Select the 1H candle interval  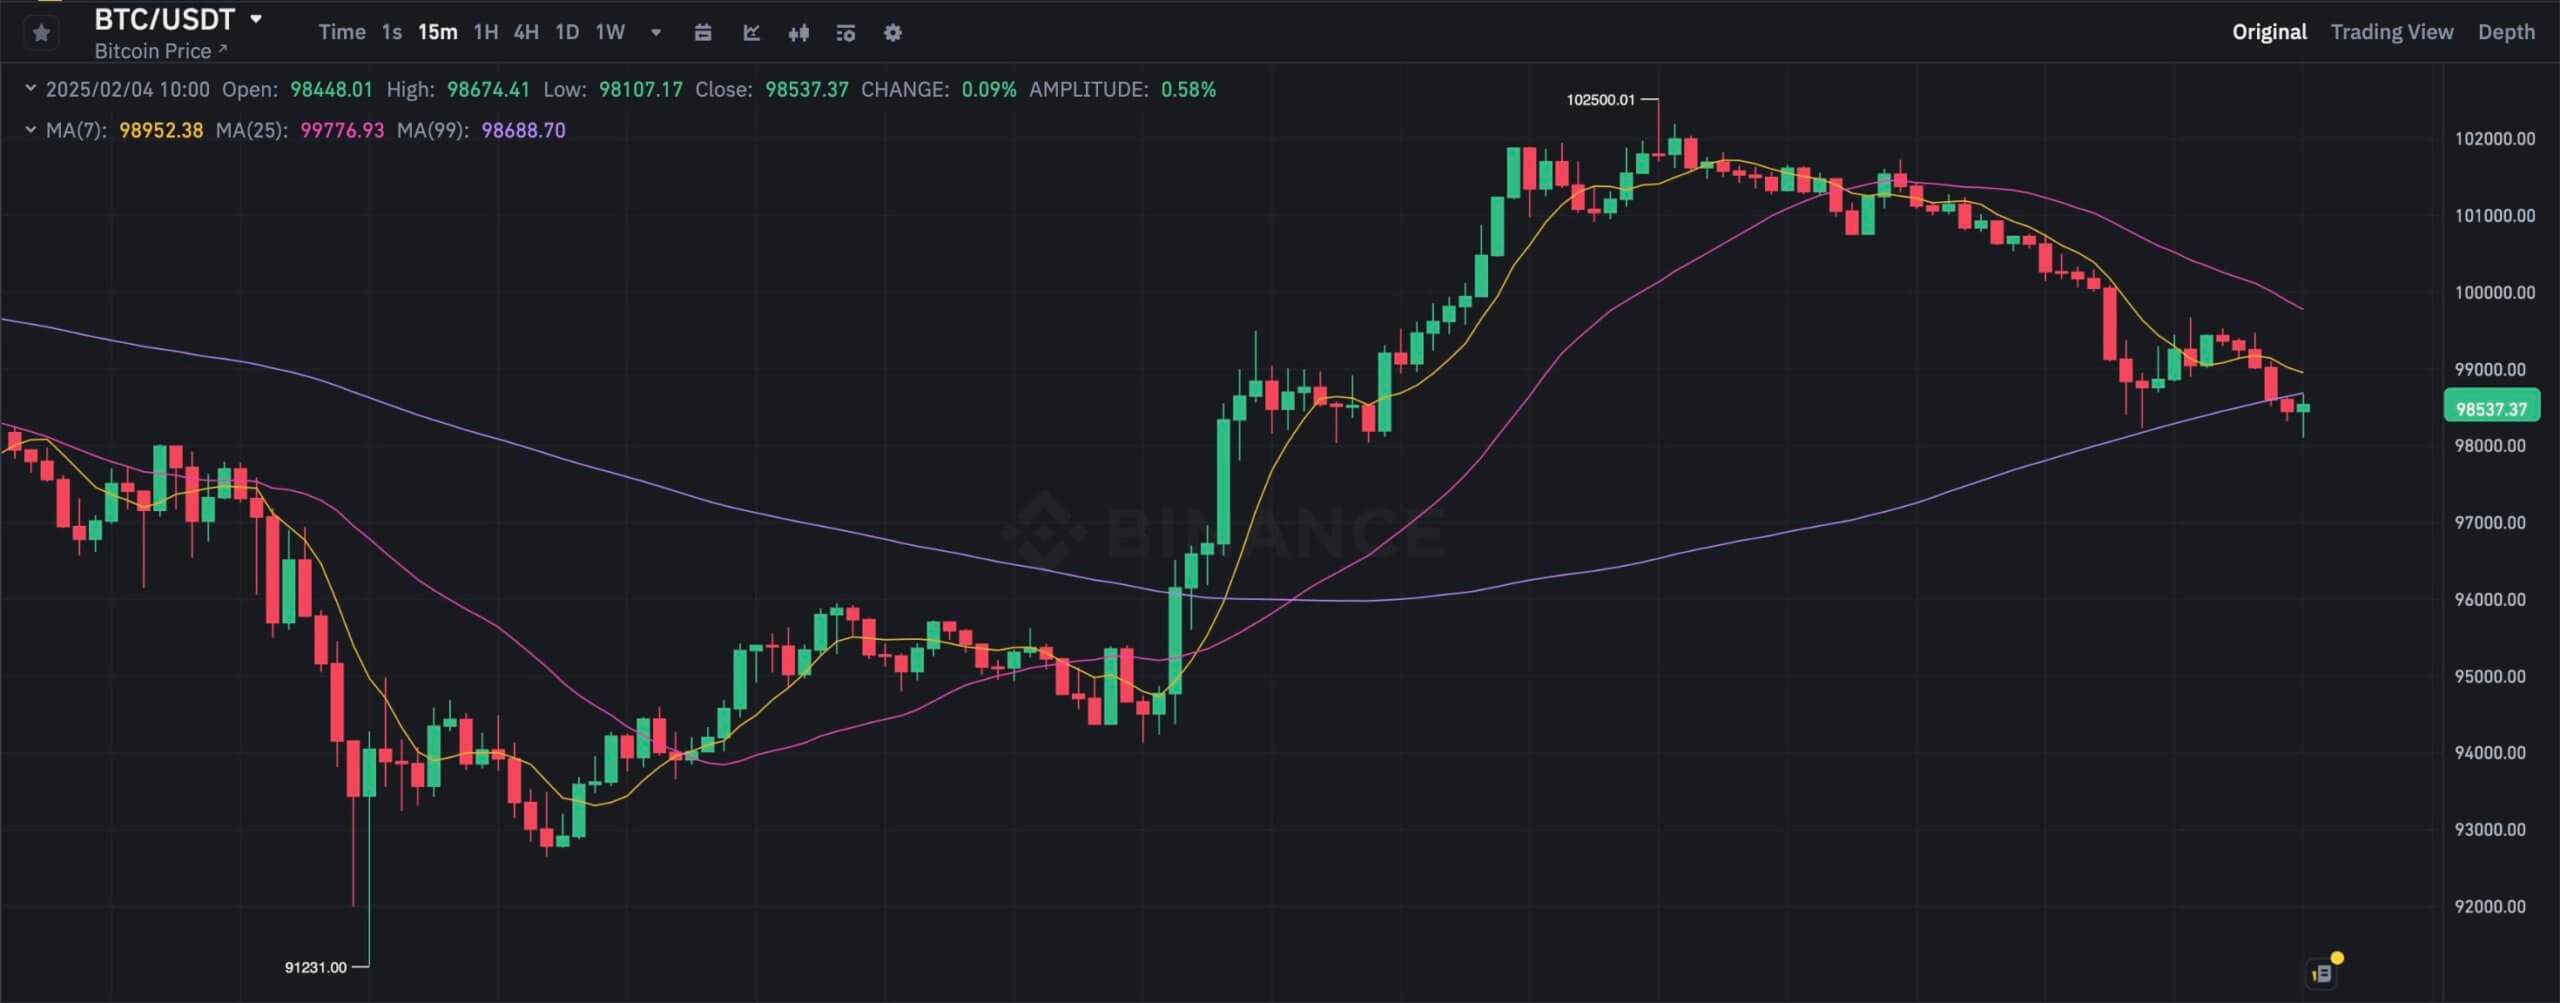click(x=486, y=32)
